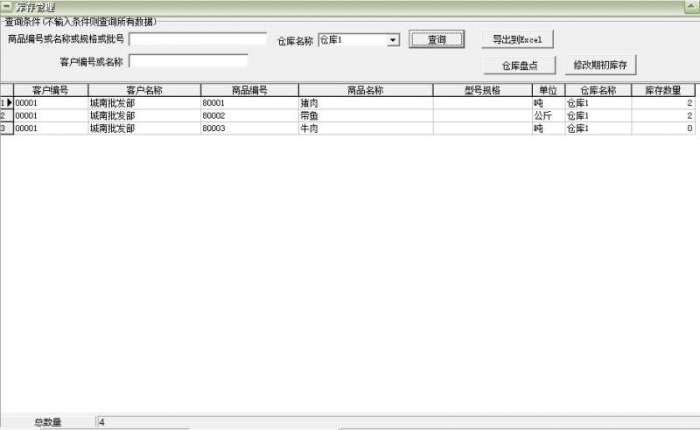Click 仓库1 cell in the 猪肉 row
700x430 pixels.
(598, 103)
